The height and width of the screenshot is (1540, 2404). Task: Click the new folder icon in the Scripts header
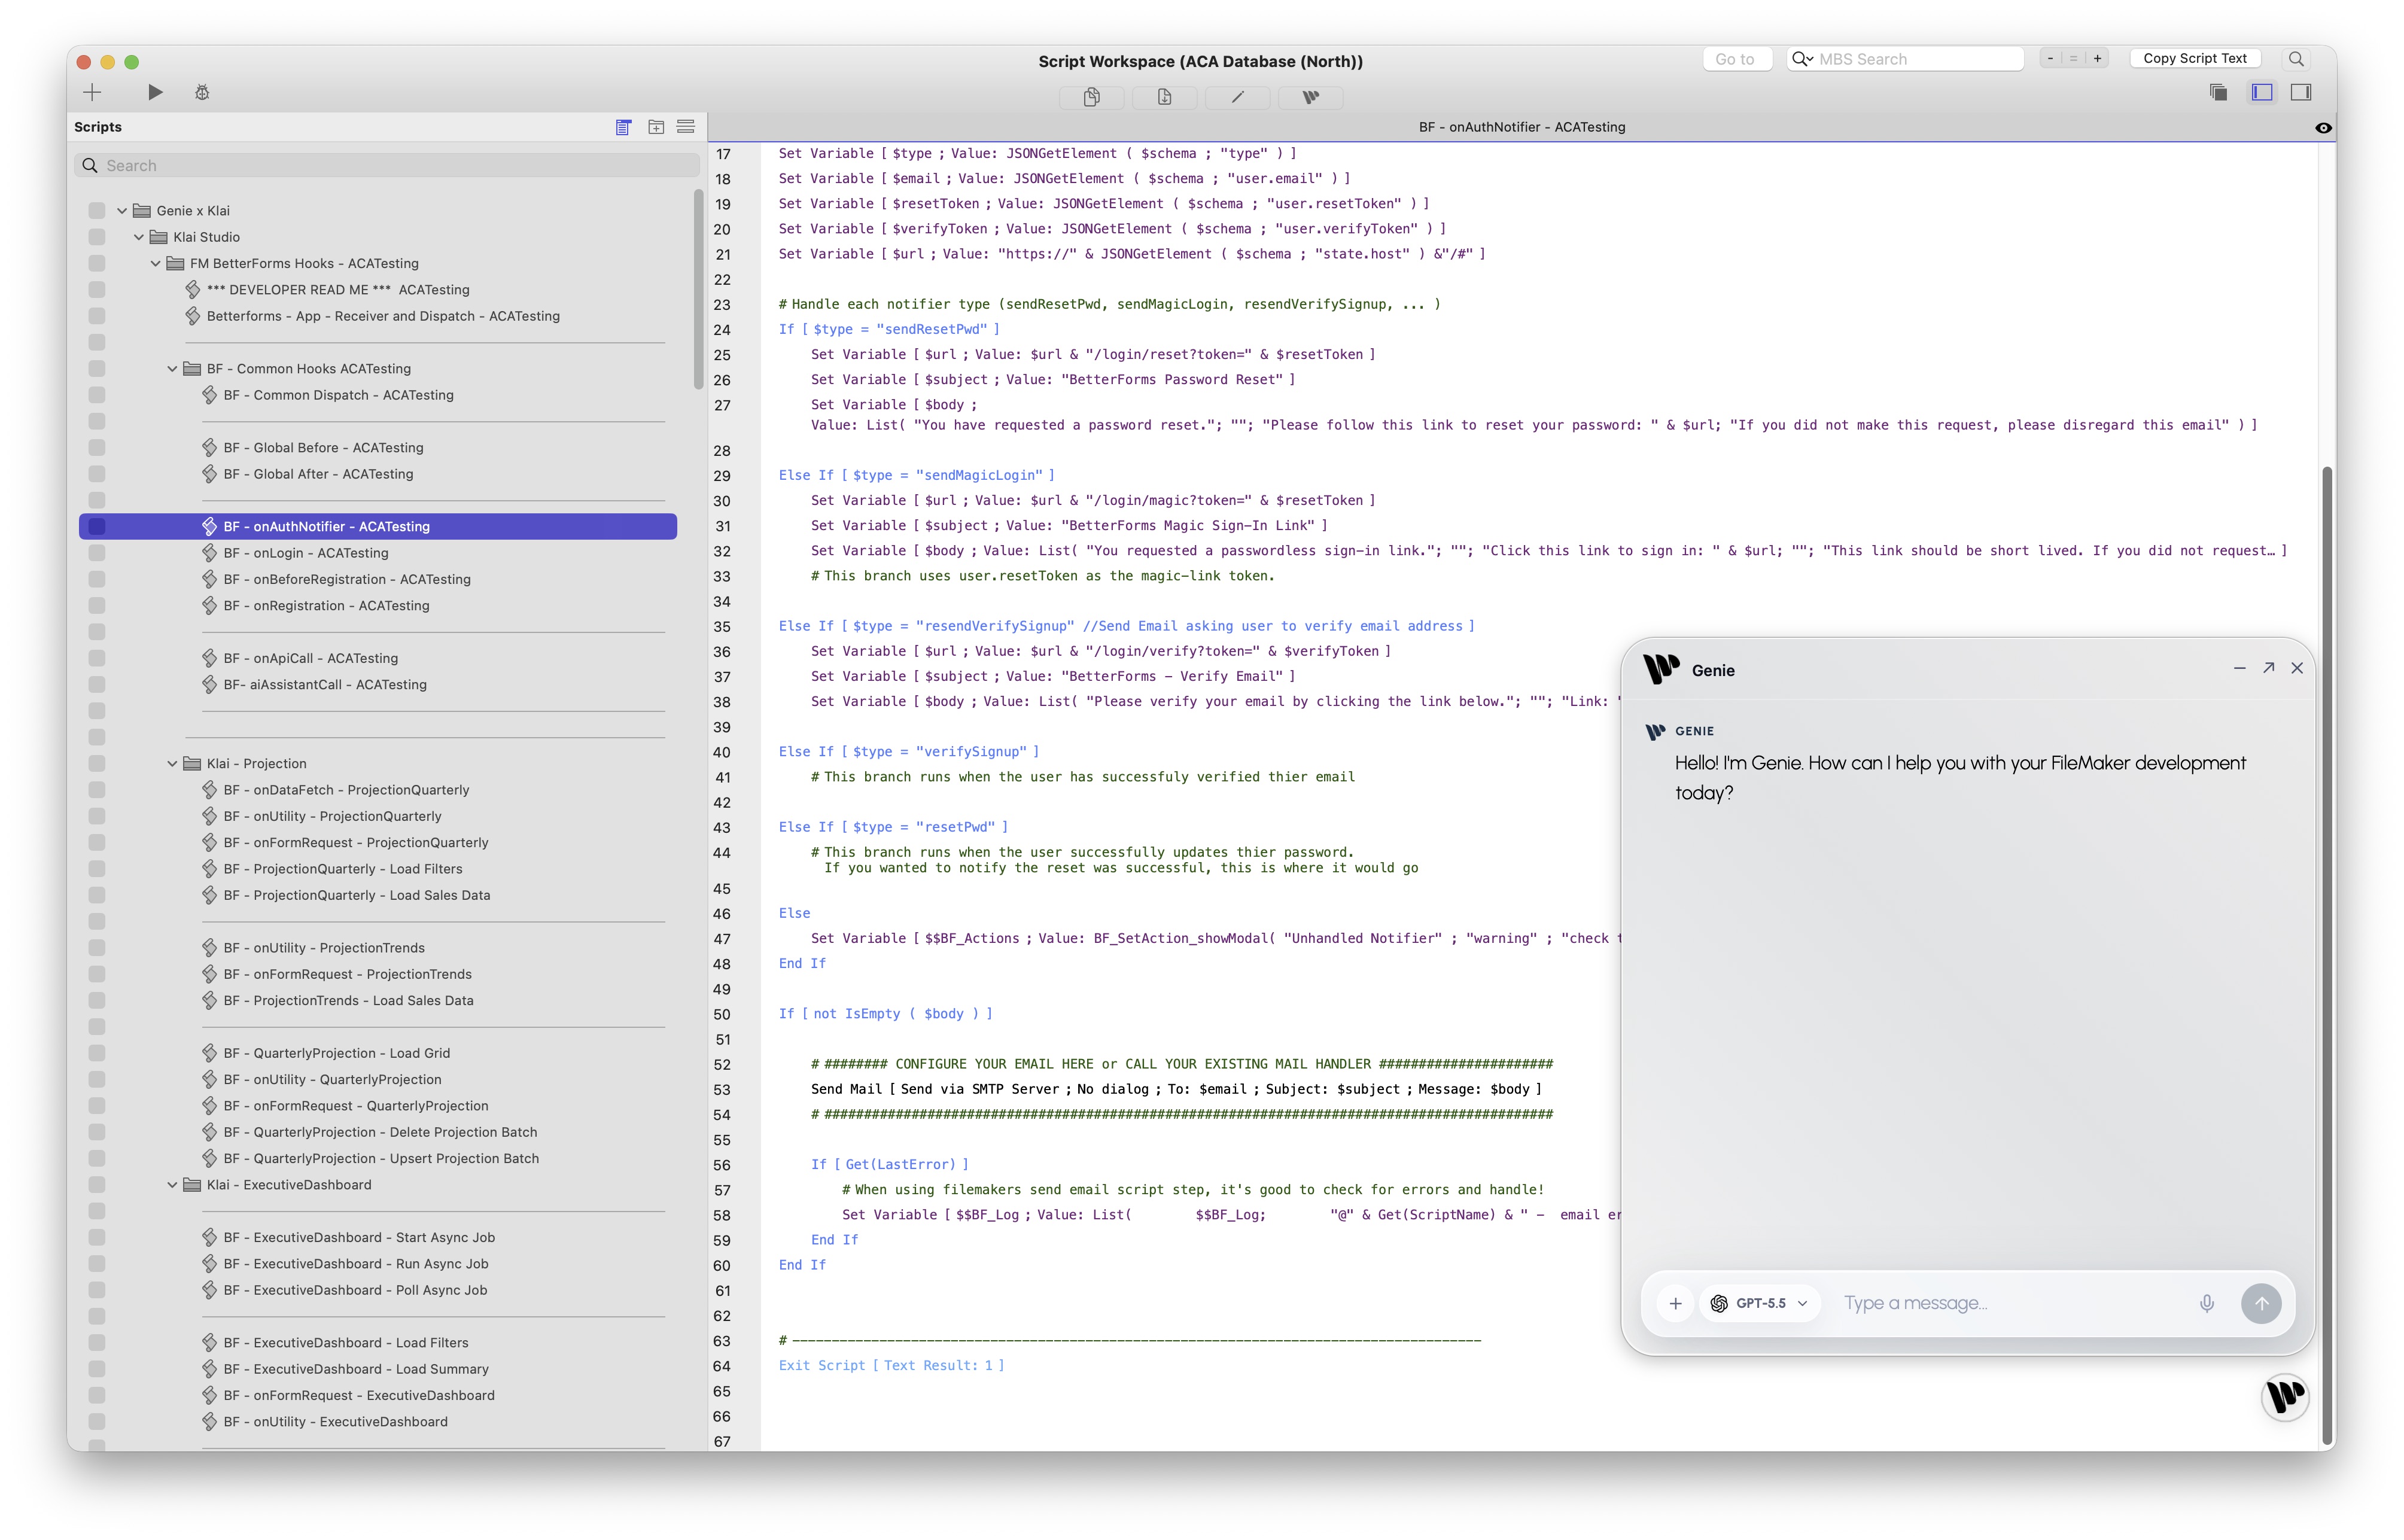tap(656, 127)
